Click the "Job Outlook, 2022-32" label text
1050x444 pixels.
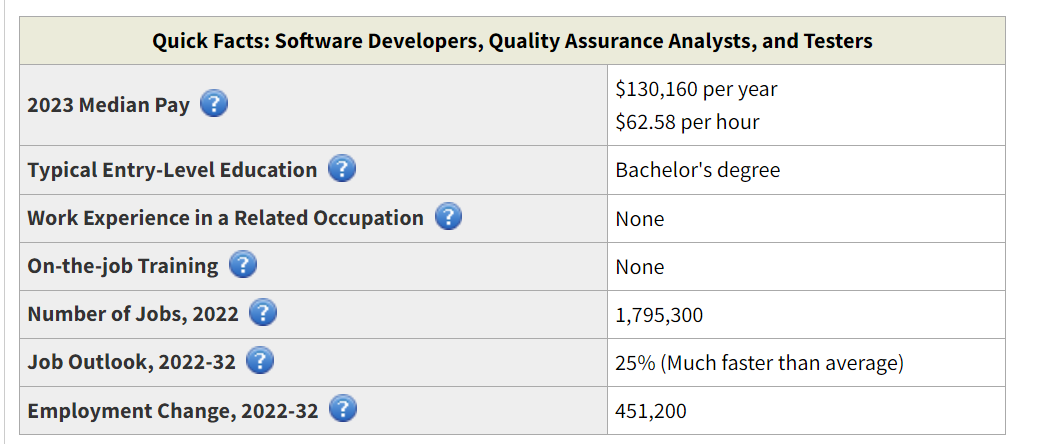click(131, 362)
